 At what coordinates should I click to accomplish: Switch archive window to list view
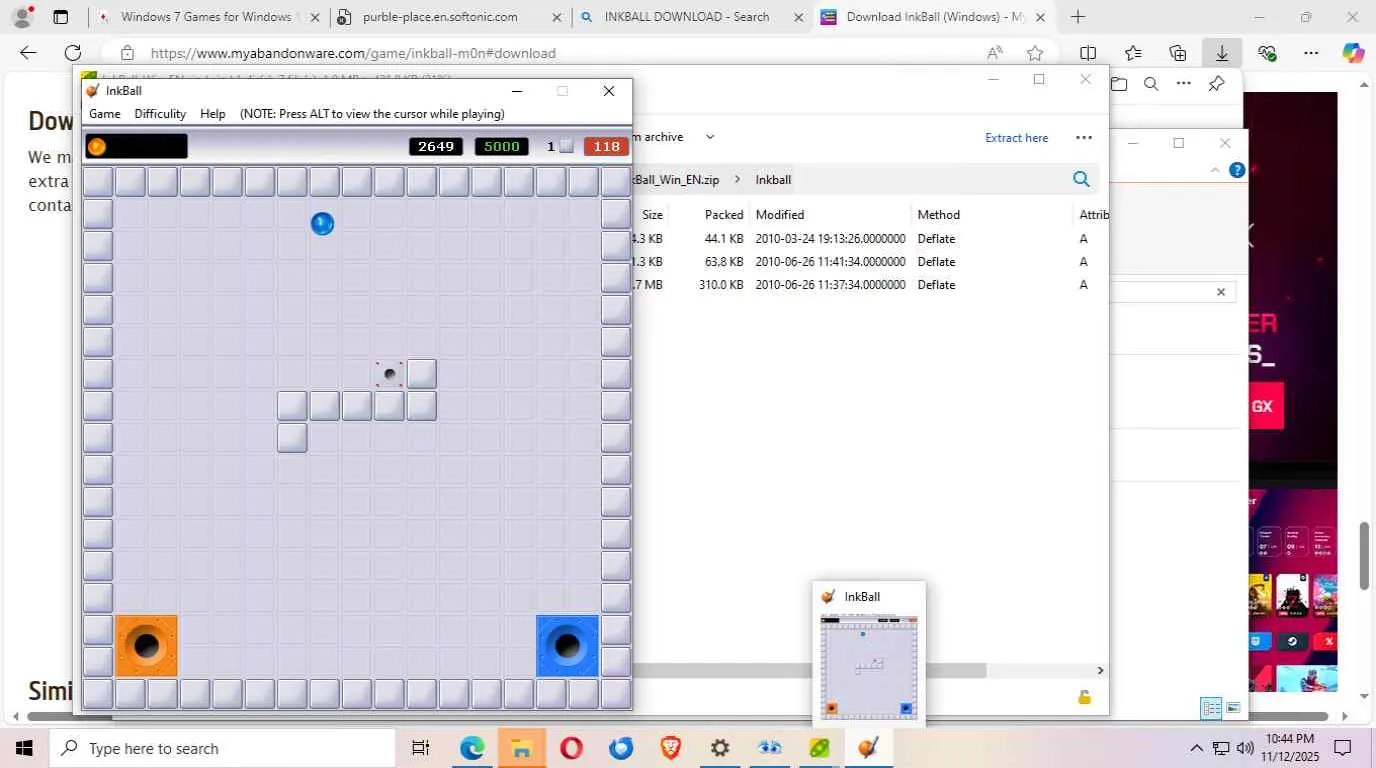tap(1211, 709)
